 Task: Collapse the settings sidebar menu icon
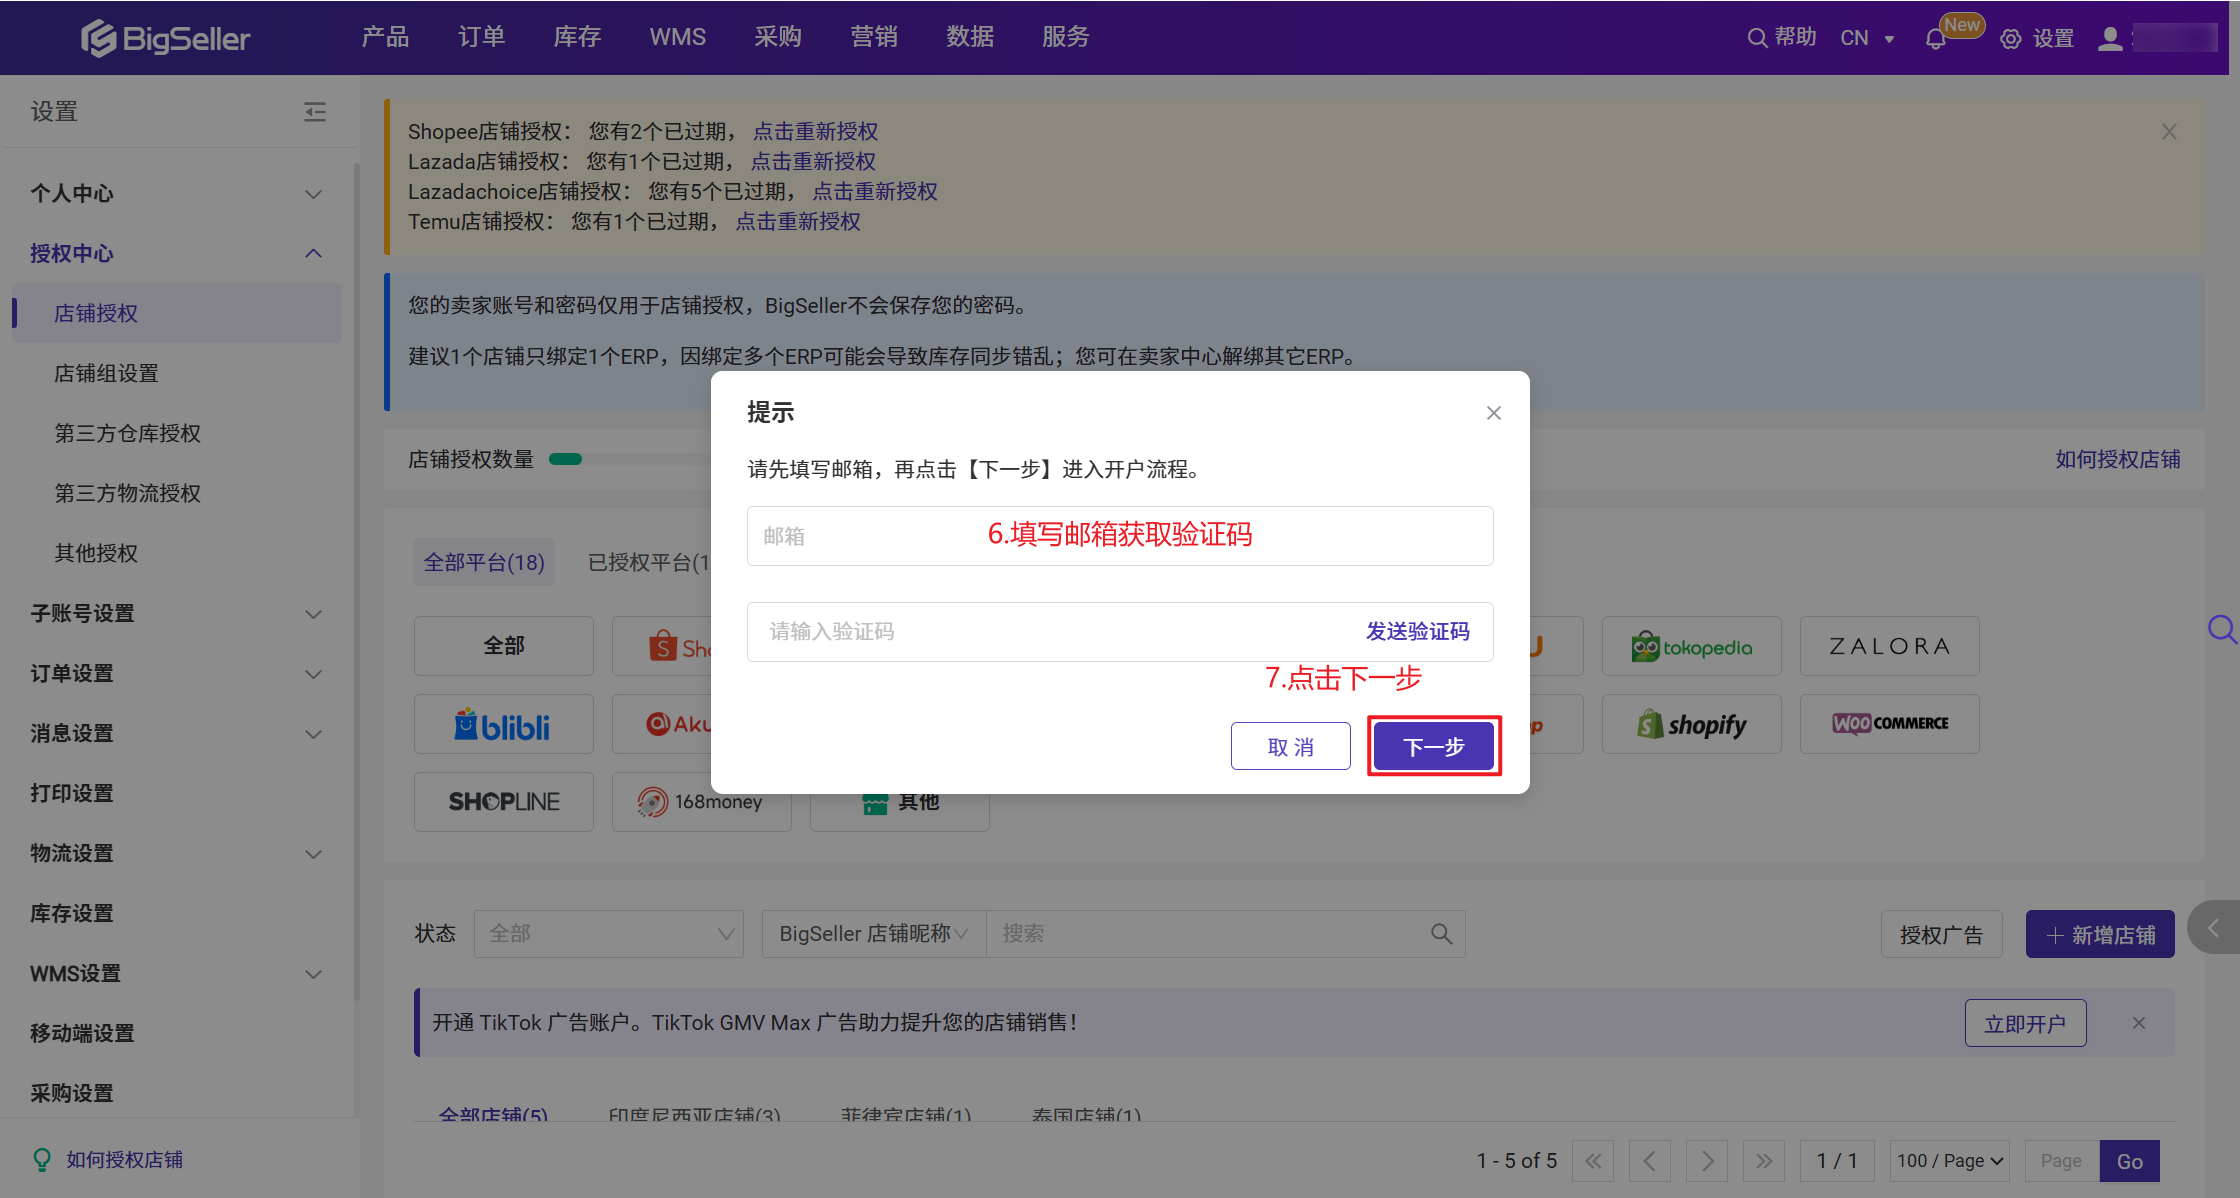[315, 111]
